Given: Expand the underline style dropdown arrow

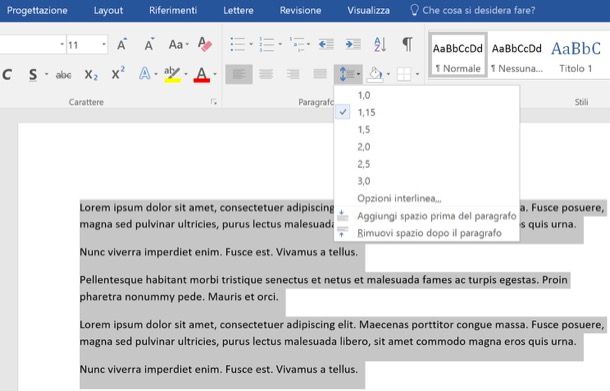Looking at the screenshot, I should [x=46, y=74].
